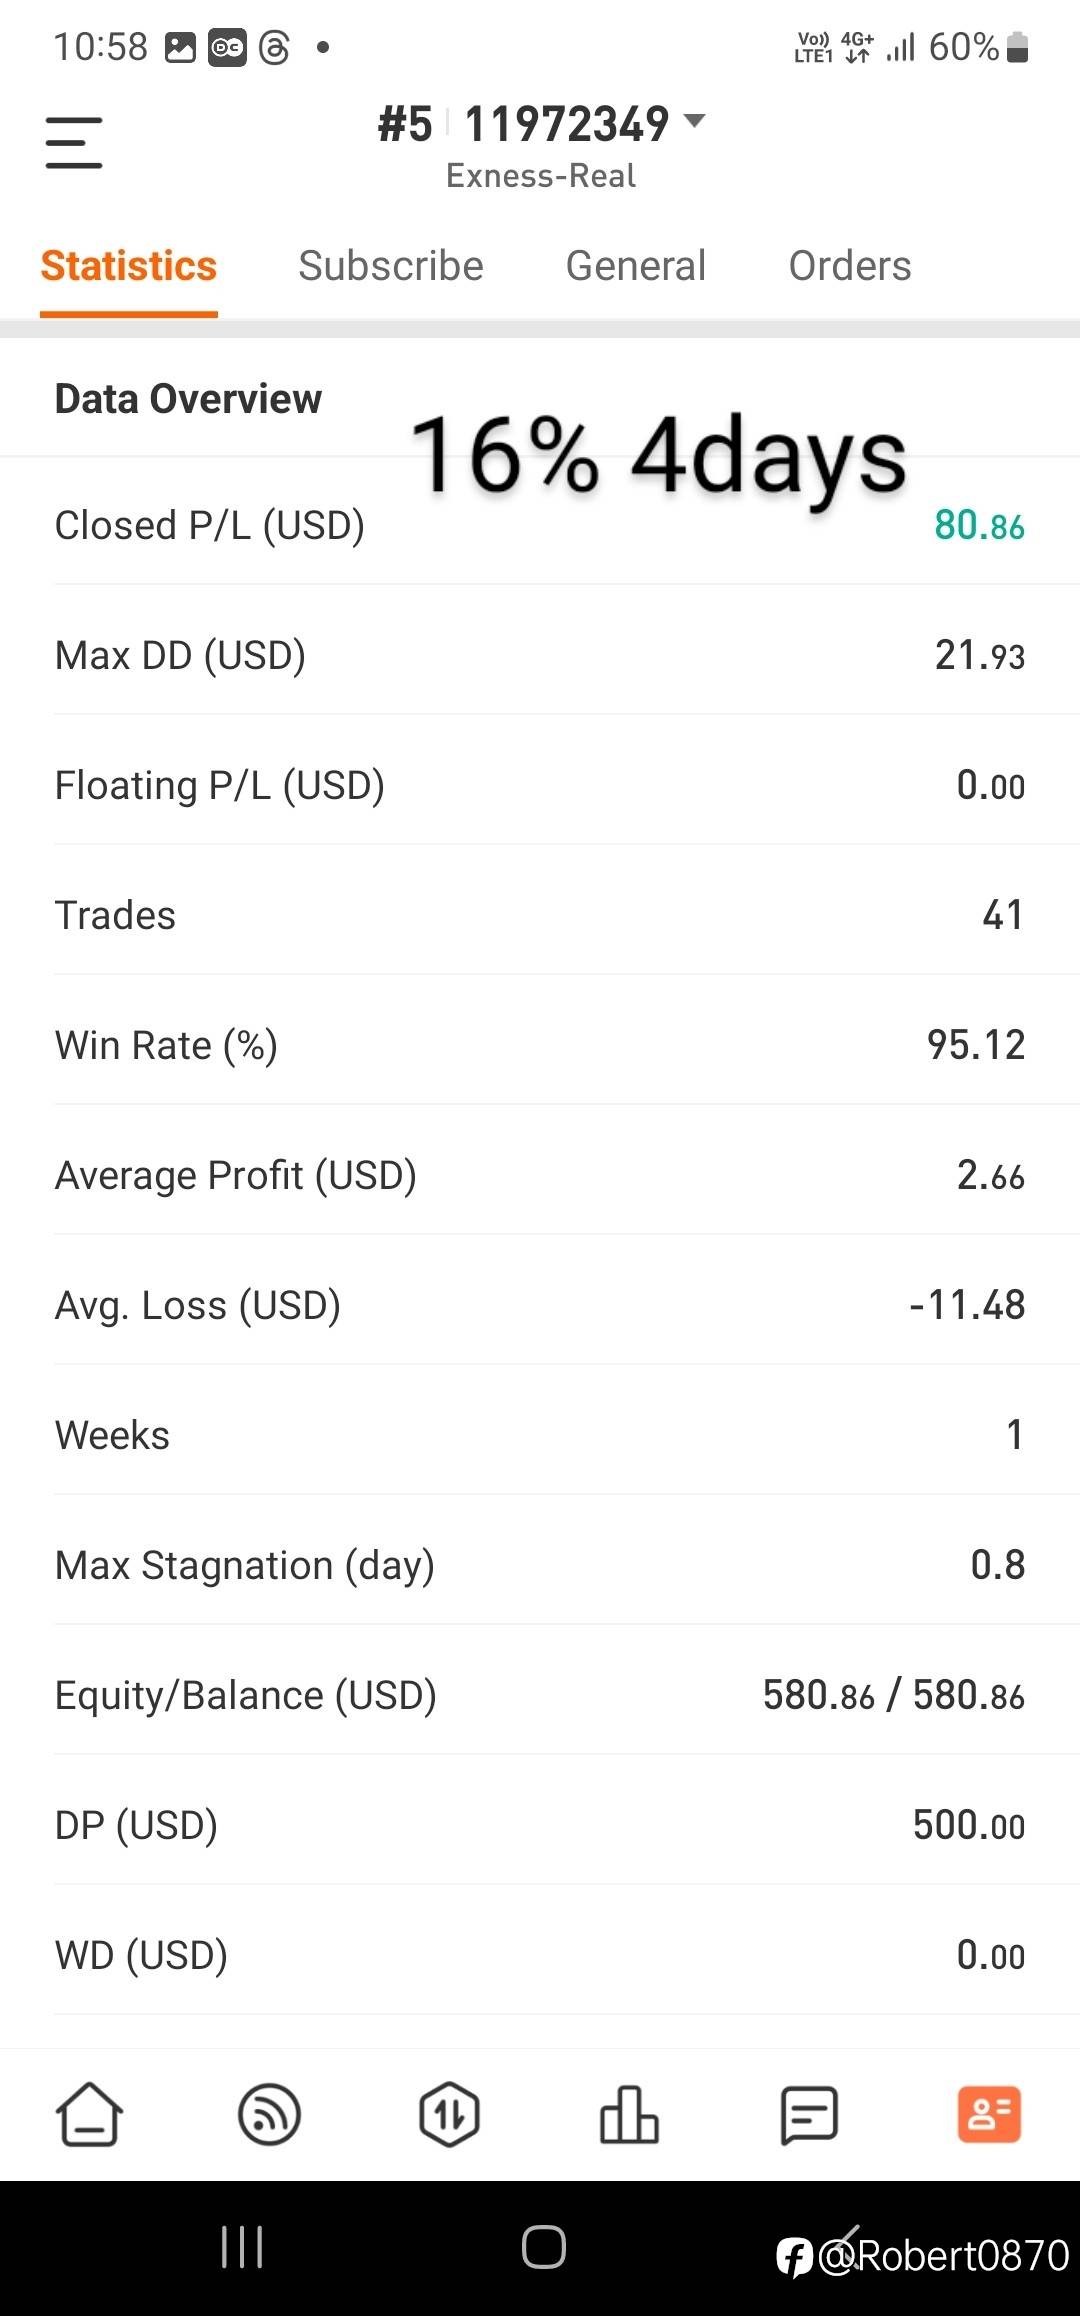Select the orange account profile icon
This screenshot has width=1080, height=2316.
[989, 2114]
